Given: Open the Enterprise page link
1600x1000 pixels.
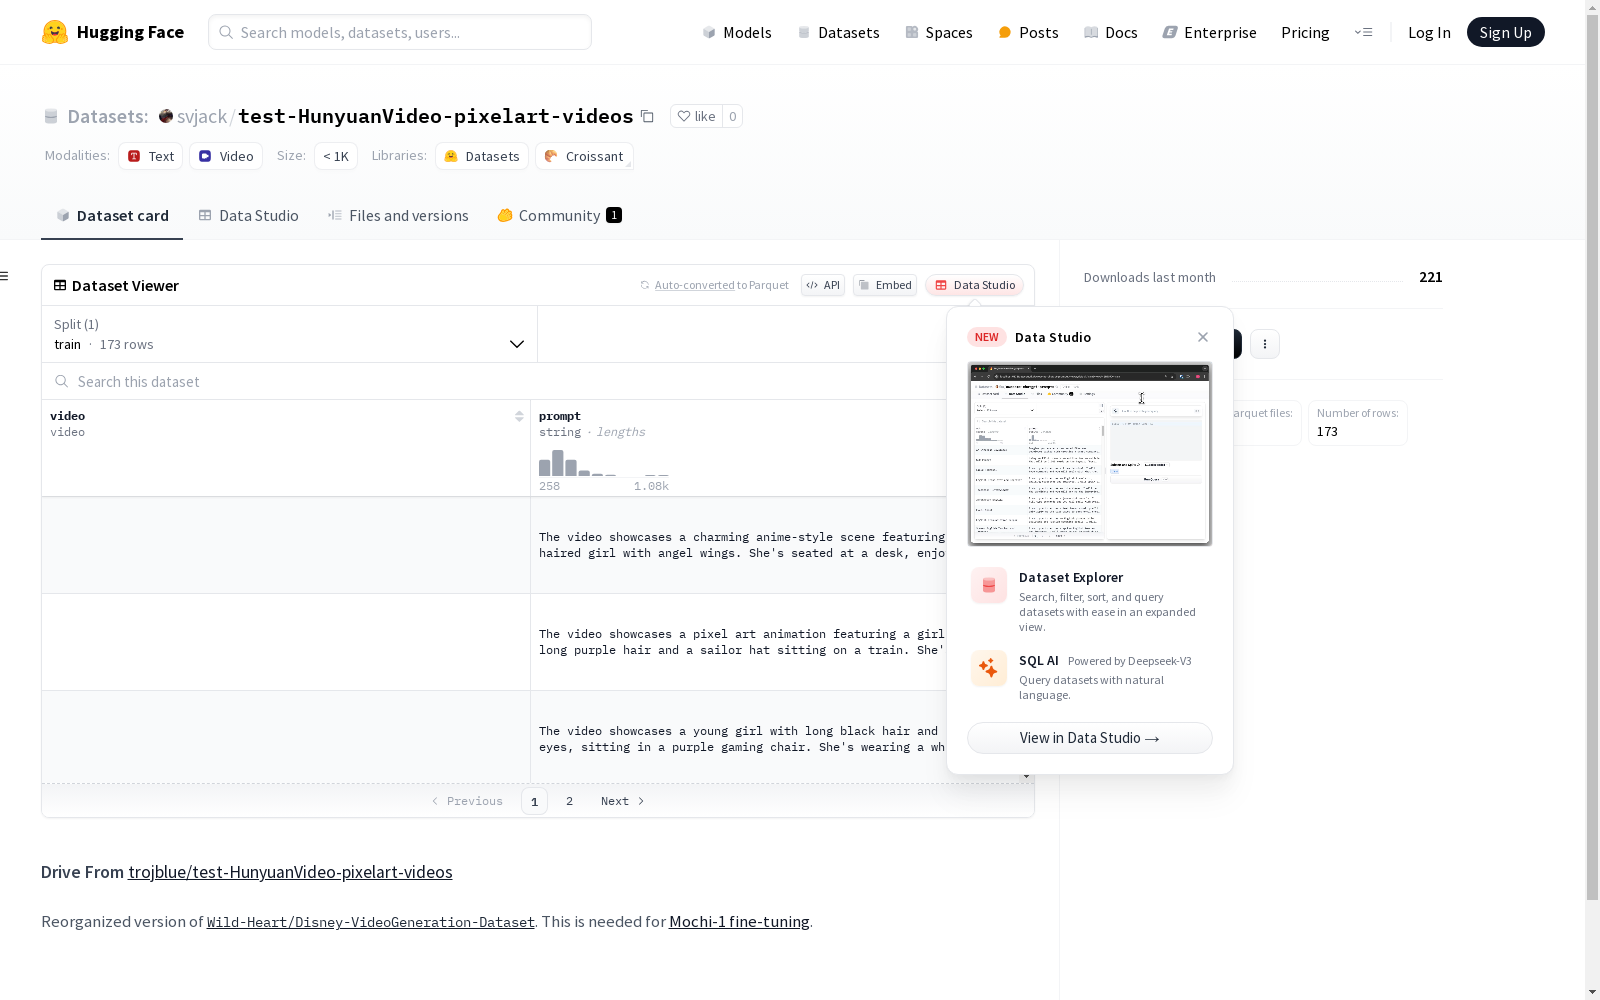Looking at the screenshot, I should tap(1210, 32).
